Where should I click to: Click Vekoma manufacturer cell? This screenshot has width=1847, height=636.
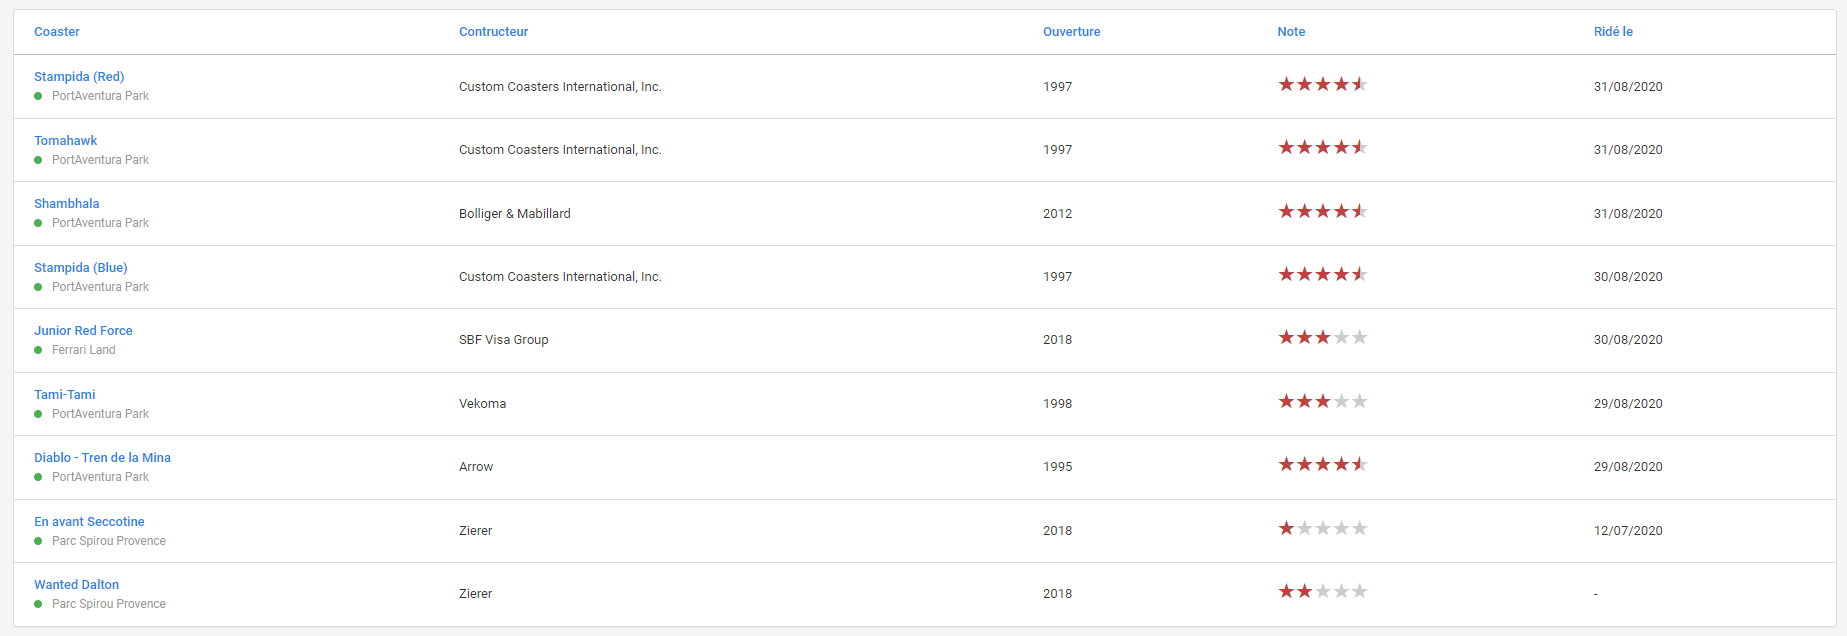[482, 404]
